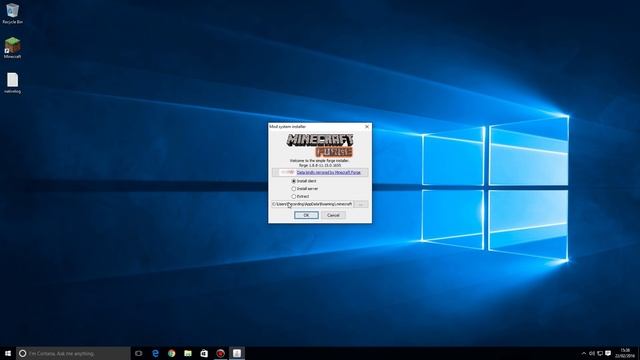Close the Mod system installer window
The height and width of the screenshot is (360, 640).
[x=367, y=127]
